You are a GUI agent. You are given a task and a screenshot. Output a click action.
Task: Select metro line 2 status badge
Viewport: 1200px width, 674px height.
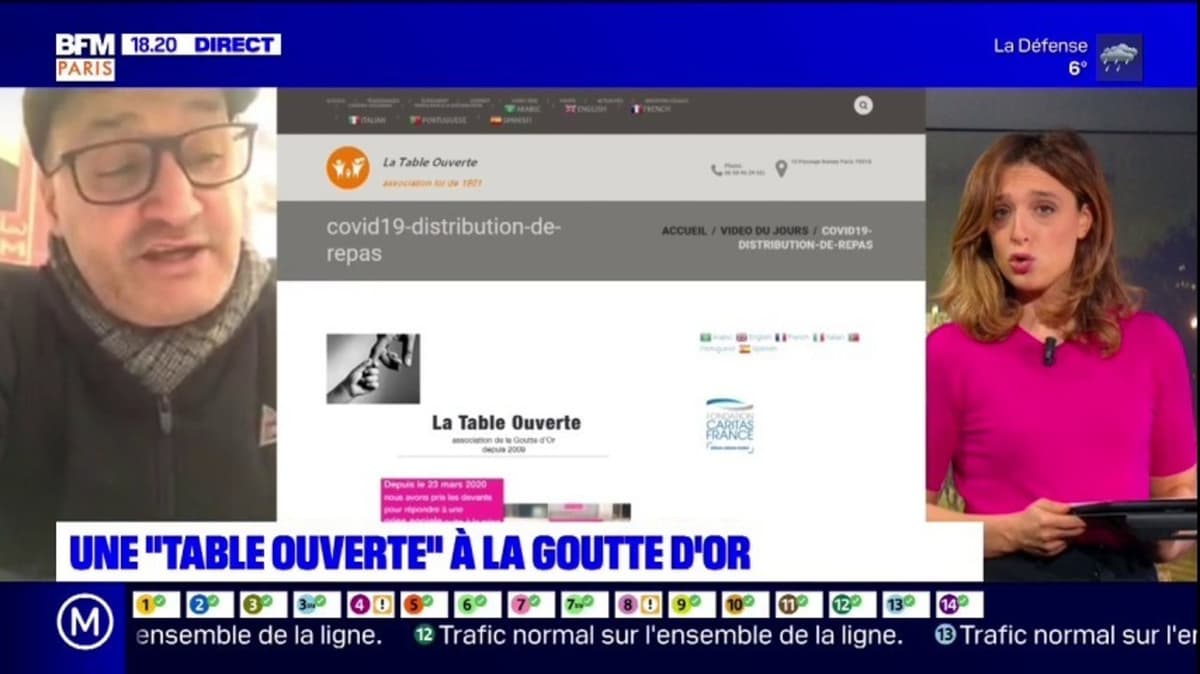tap(210, 604)
